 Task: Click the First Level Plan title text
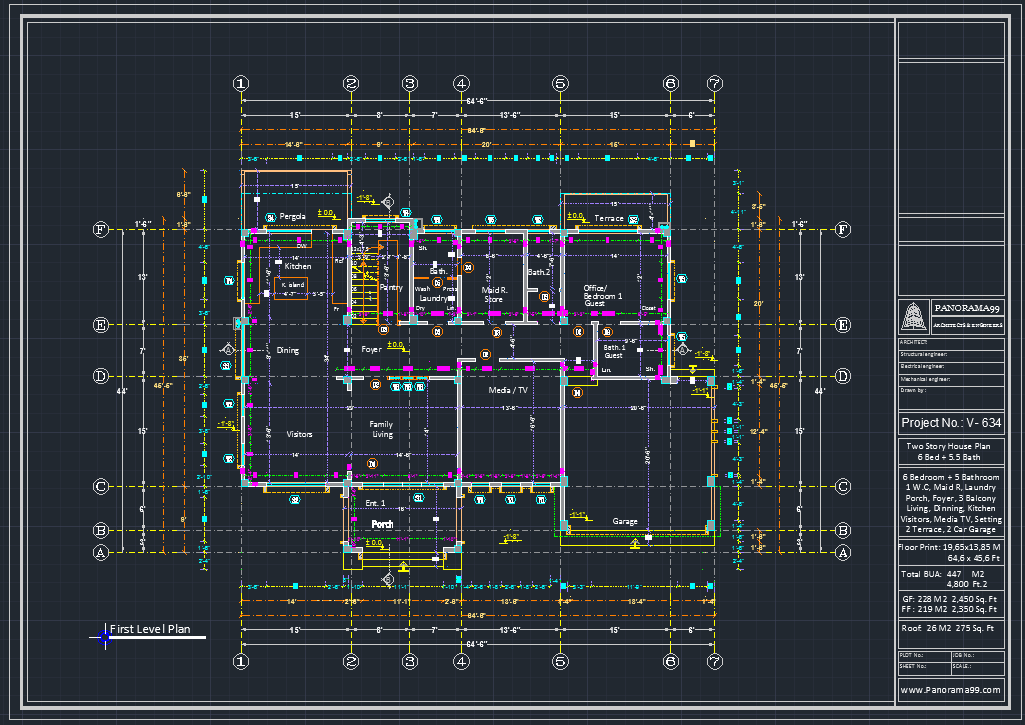(x=150, y=629)
